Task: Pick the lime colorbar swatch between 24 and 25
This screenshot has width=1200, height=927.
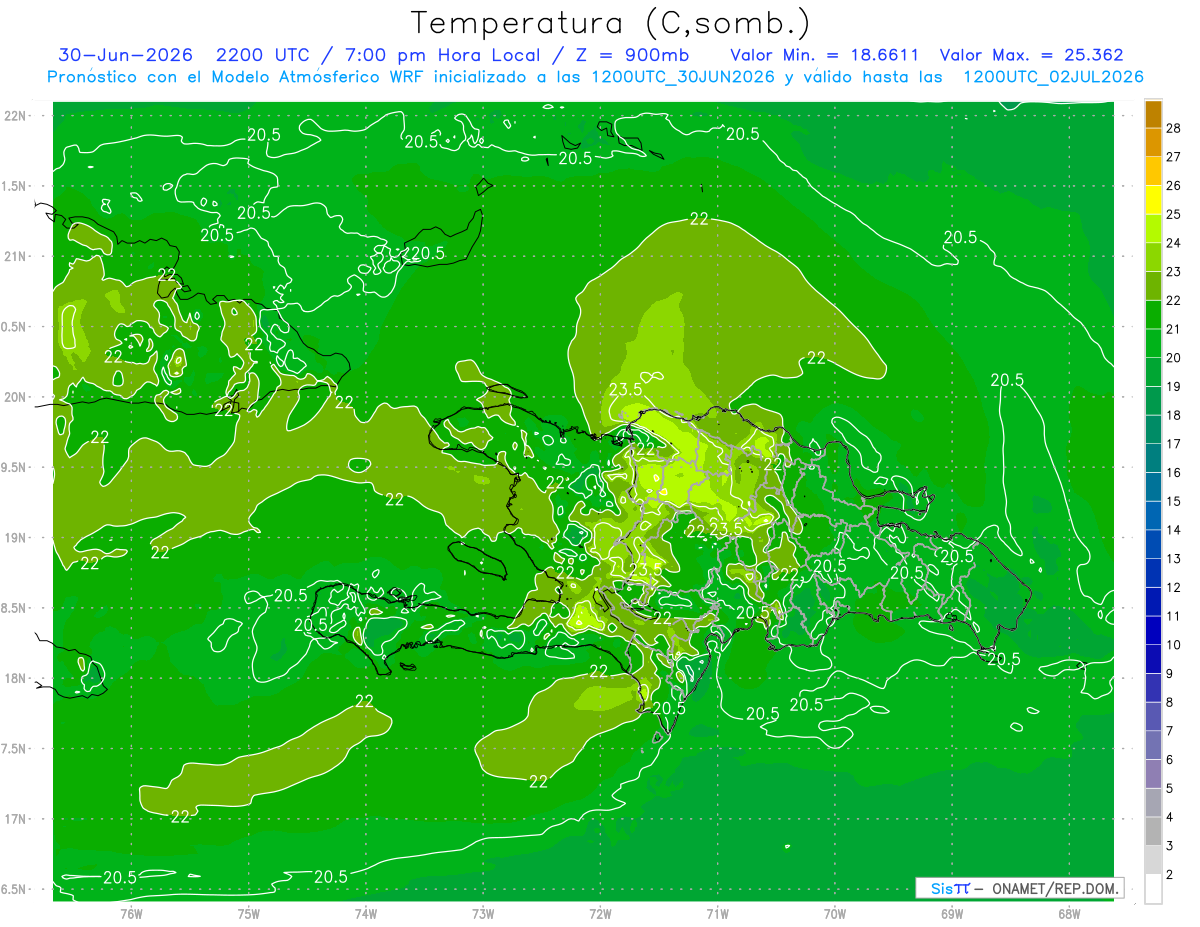Action: point(1153,229)
